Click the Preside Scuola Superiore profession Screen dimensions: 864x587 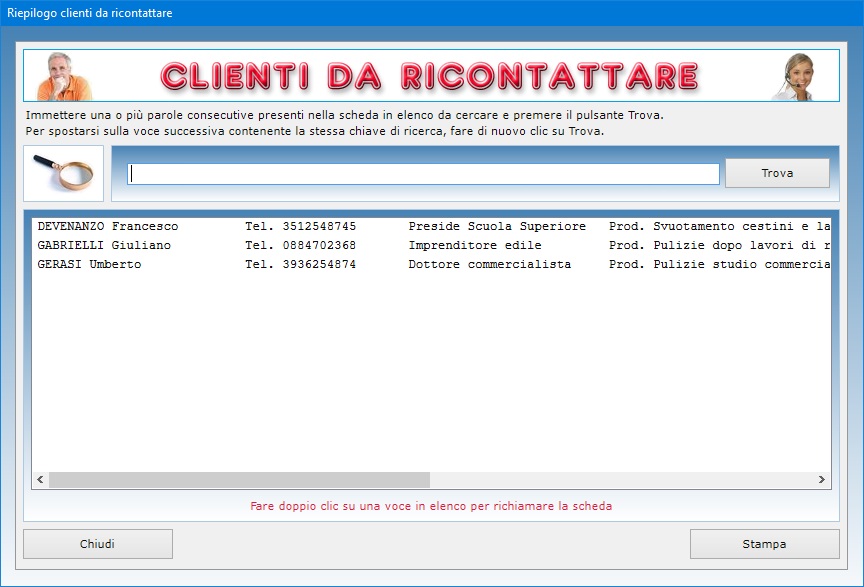(497, 226)
